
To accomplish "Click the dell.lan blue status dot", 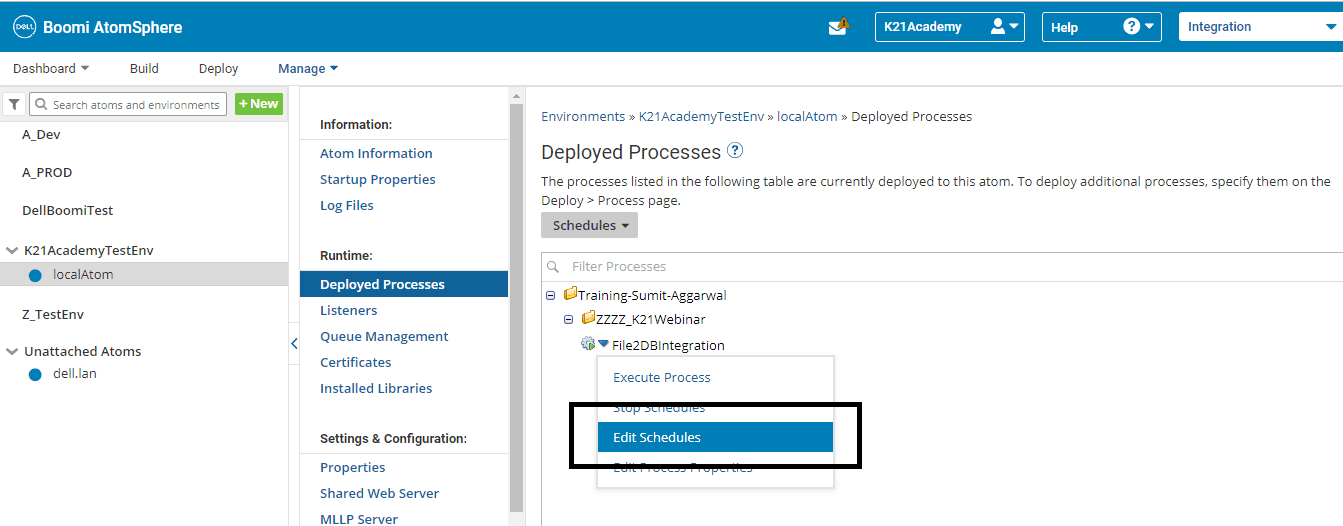I will click(35, 374).
